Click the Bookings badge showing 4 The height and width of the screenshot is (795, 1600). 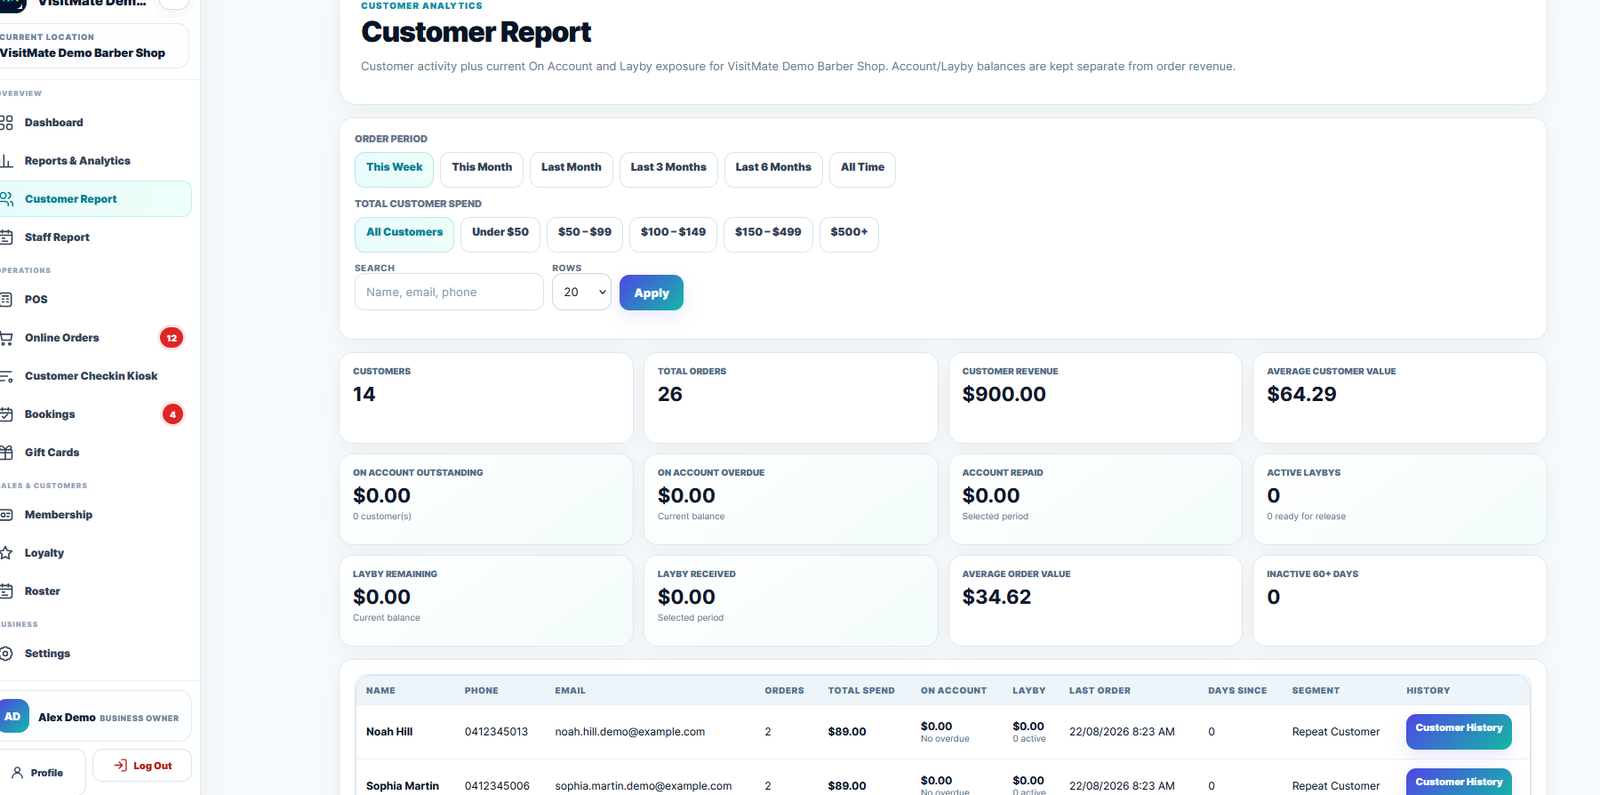(x=173, y=414)
